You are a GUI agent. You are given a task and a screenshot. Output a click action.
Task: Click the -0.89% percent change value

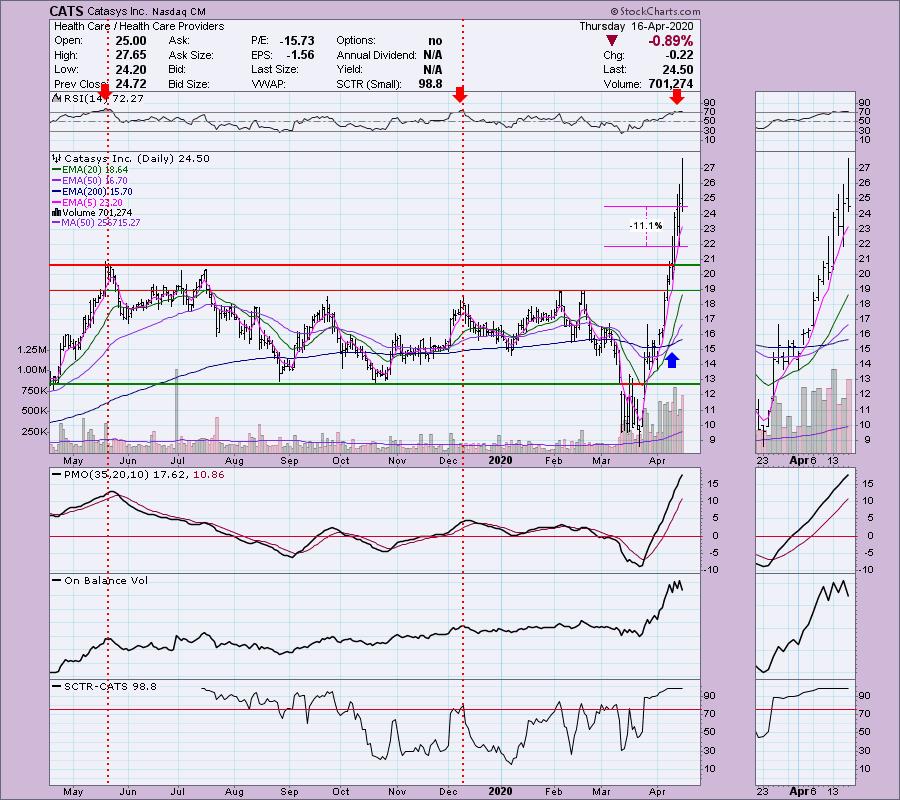coord(670,41)
